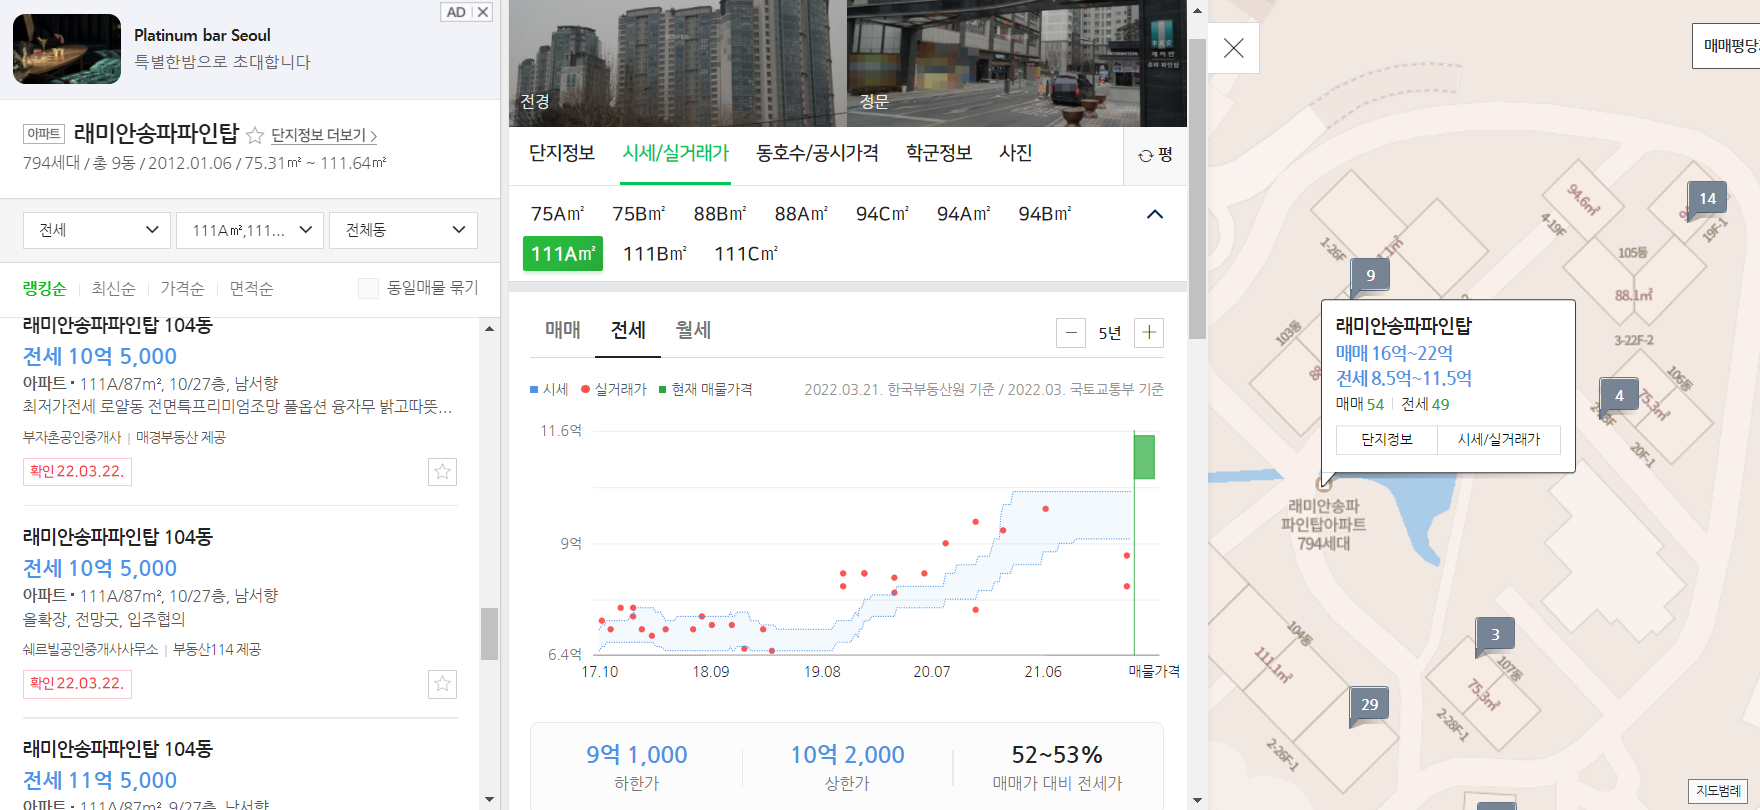Favorite 래미안송파파인탑 with star icon
This screenshot has height=810, width=1760.
(x=255, y=135)
